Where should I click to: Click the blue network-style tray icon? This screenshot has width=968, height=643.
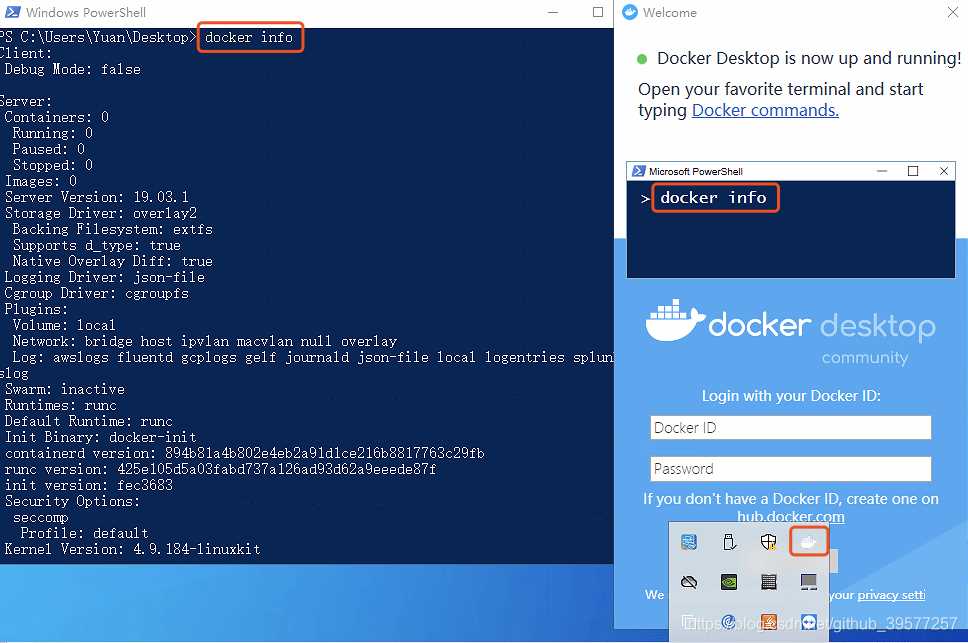click(689, 542)
